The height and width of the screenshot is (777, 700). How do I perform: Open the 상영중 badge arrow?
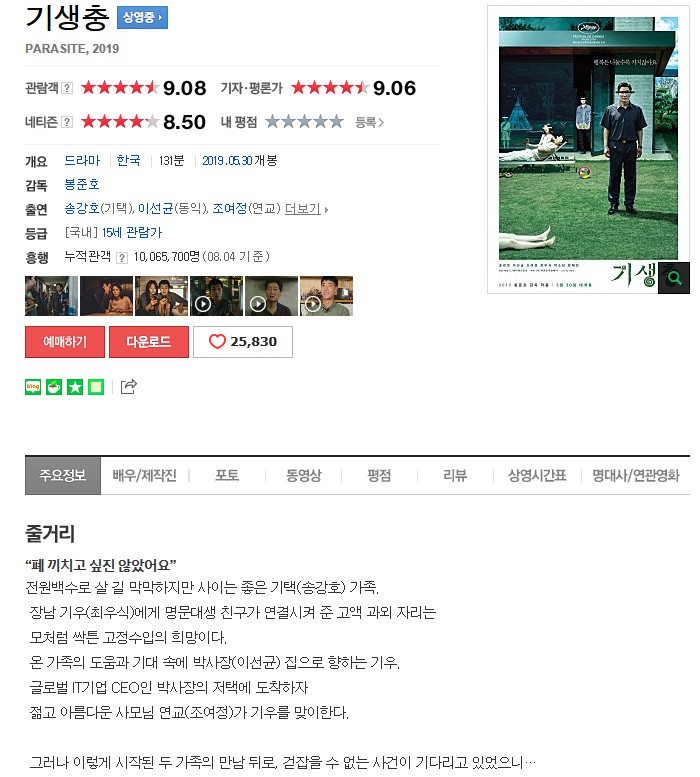142,17
